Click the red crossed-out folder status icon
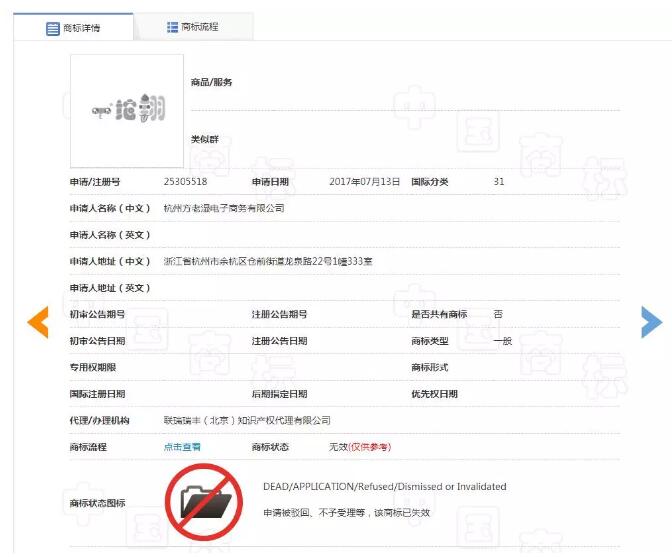 point(204,502)
